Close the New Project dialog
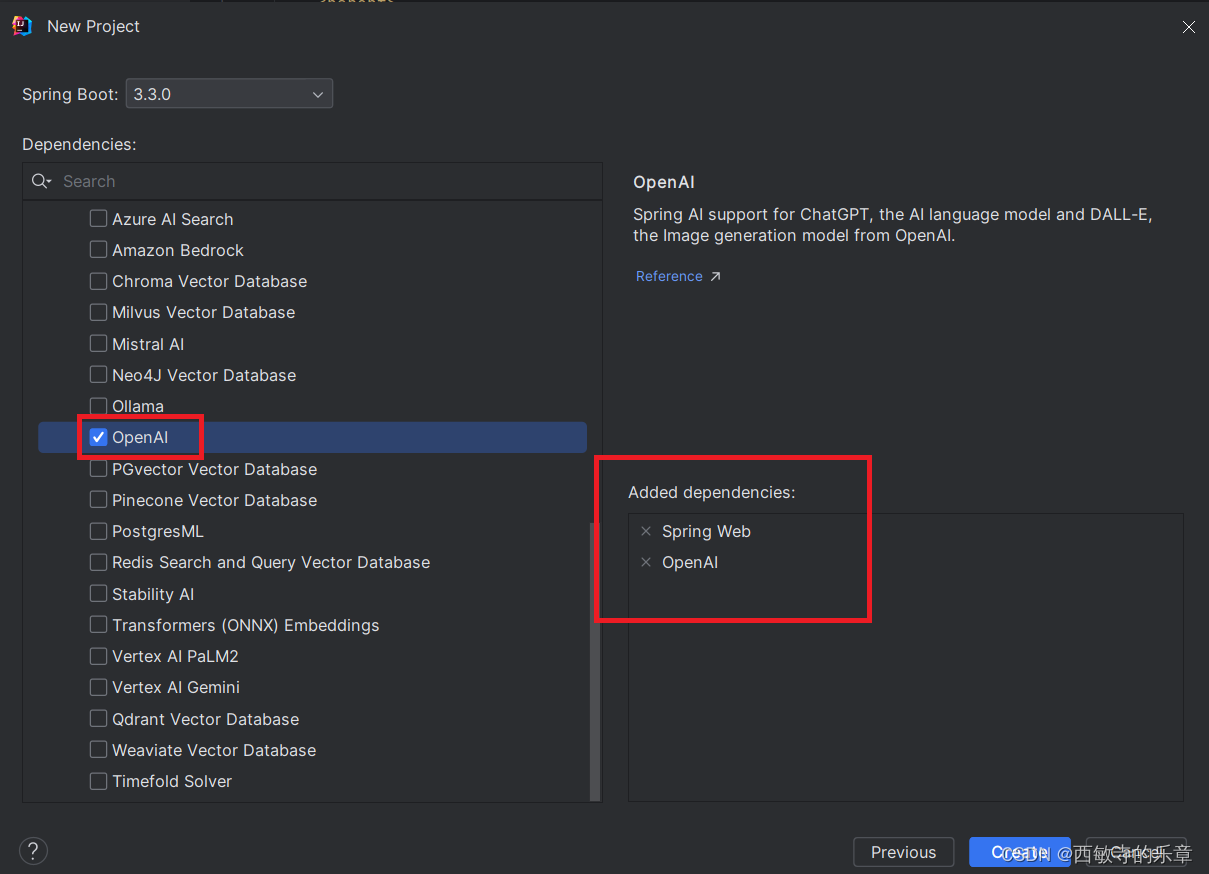The image size is (1209, 874). tap(1188, 27)
